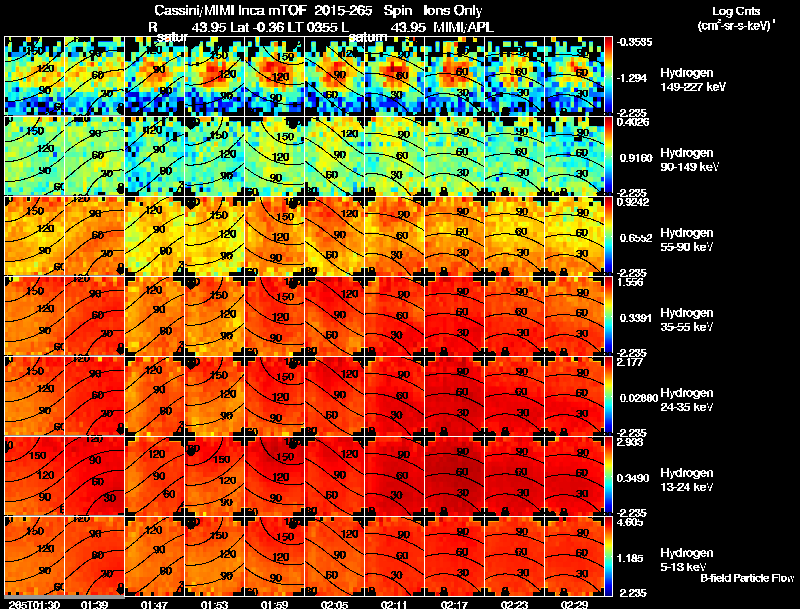This screenshot has width=800, height=609.
Task: Click the '2.933' colorbar value
Action: tap(630, 442)
